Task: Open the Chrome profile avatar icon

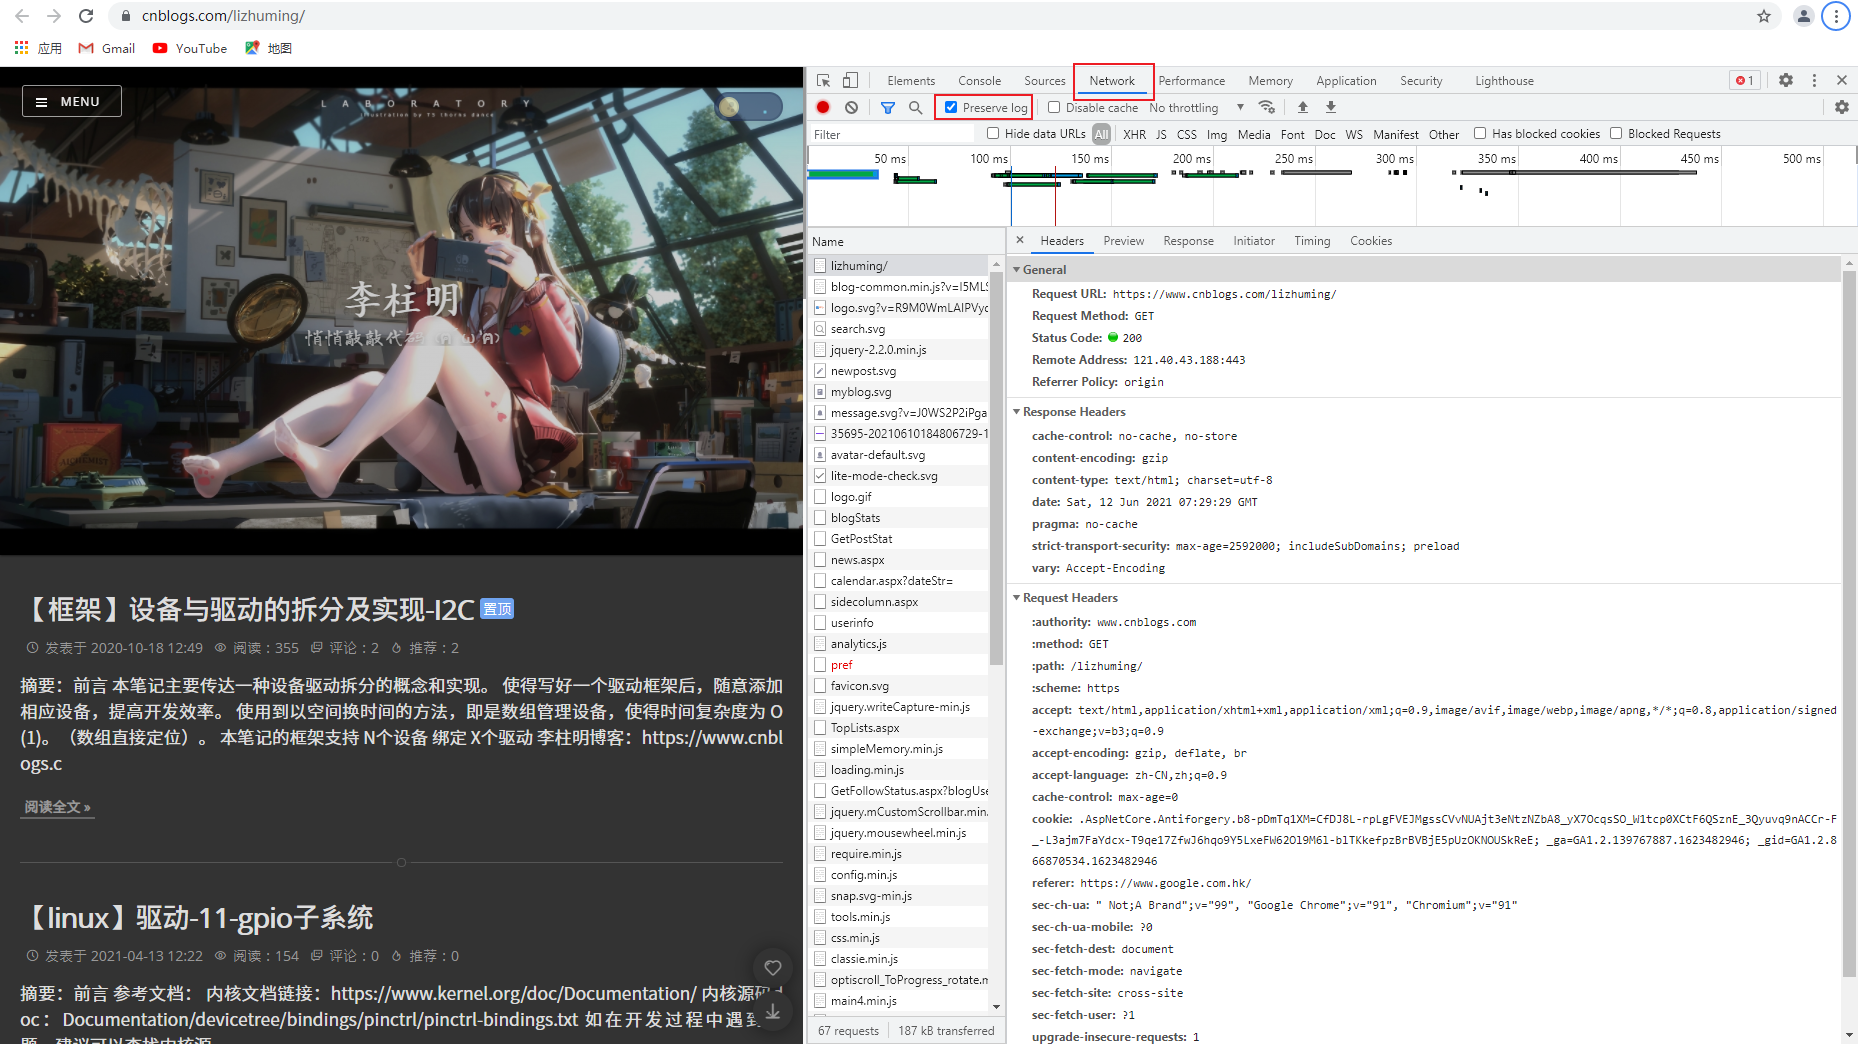Action: [x=1803, y=16]
